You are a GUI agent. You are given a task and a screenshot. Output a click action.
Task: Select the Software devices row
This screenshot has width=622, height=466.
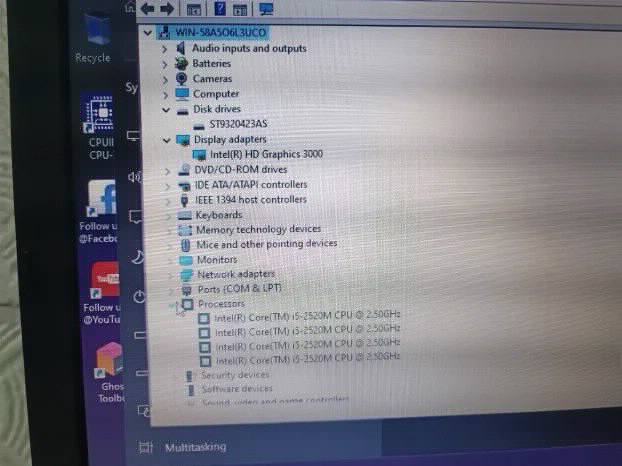237,389
